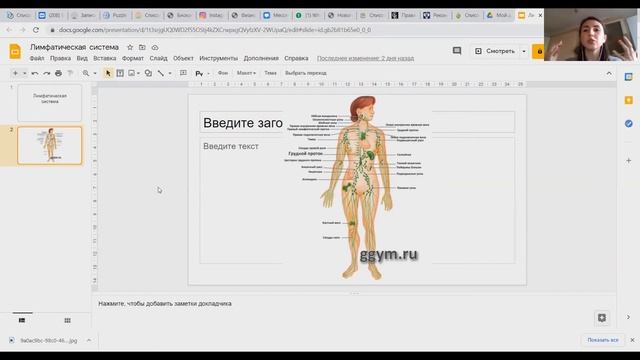Open Tasks side panel icon

click(x=629, y=123)
